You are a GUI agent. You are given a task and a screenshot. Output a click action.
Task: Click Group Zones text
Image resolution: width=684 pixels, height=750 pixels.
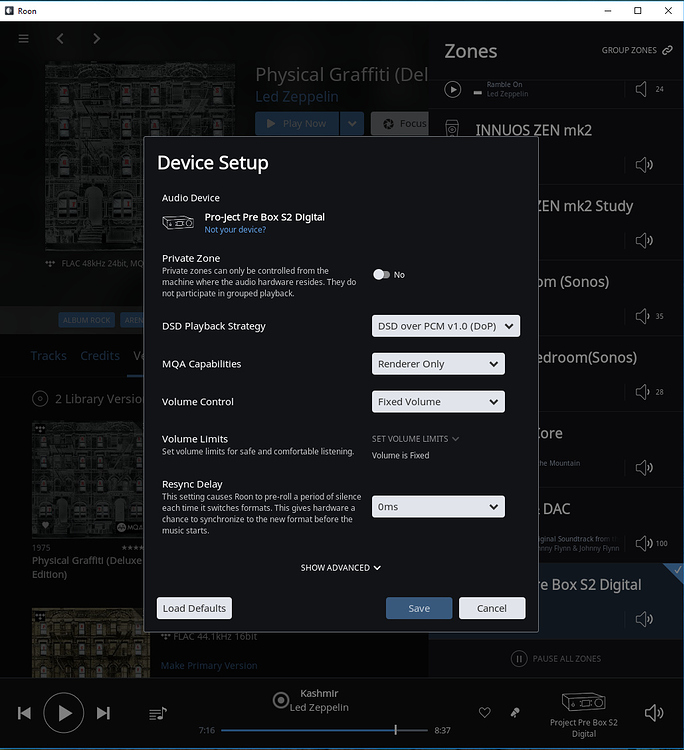click(x=629, y=50)
